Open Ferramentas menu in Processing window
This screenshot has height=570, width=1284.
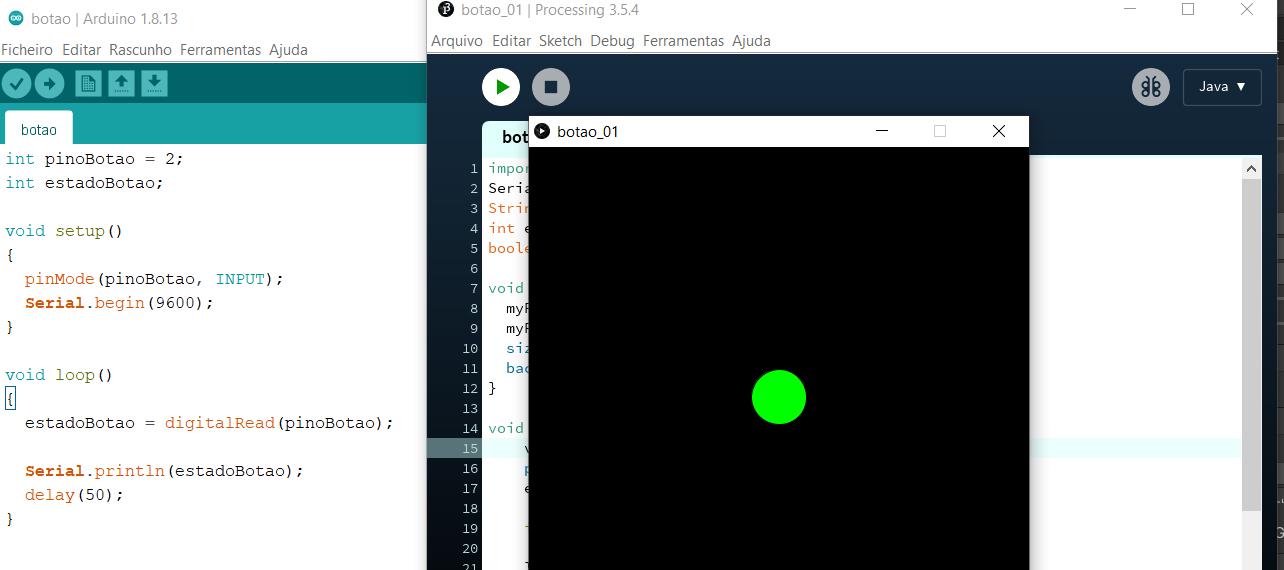coord(683,41)
